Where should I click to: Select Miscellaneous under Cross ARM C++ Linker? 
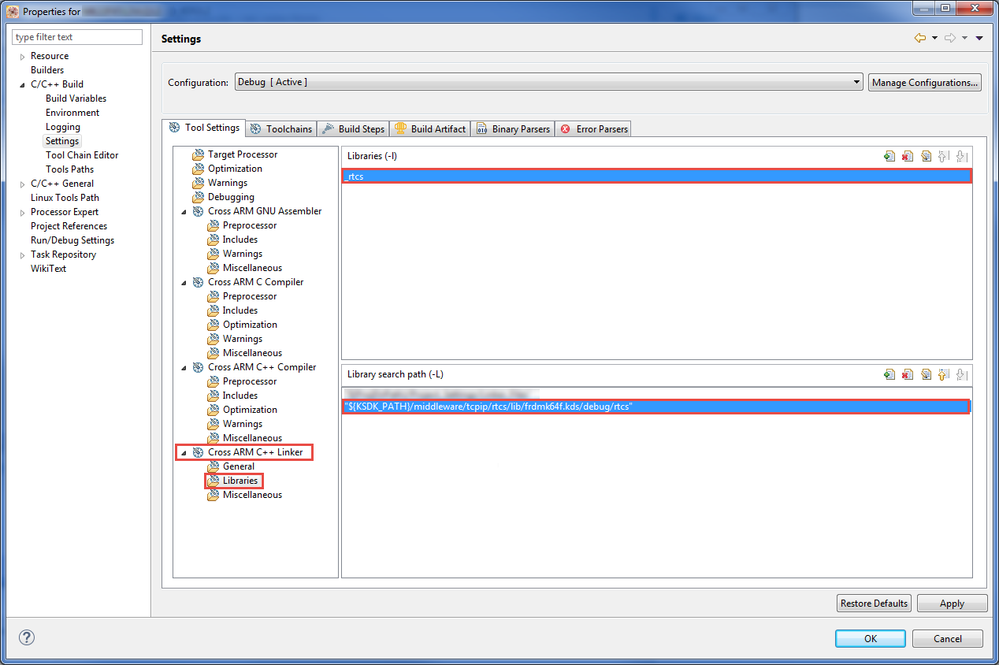252,495
